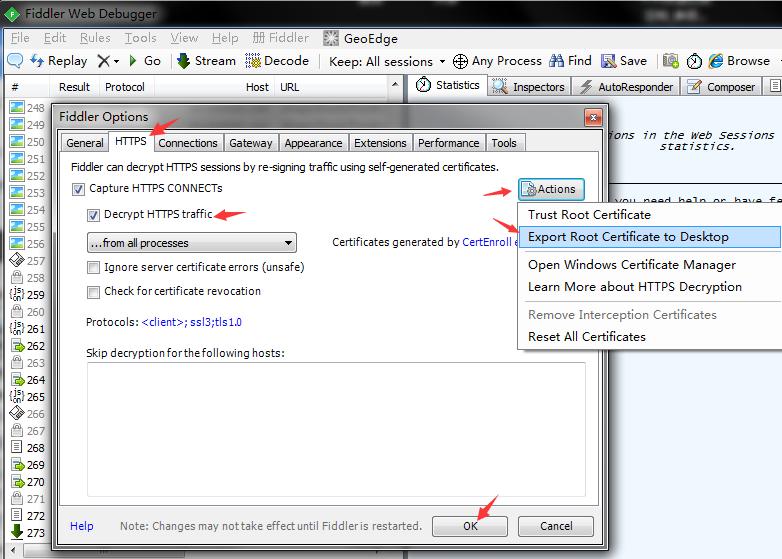Click the Save toolbar button
This screenshot has width=782, height=559.
pyautogui.click(x=624, y=61)
